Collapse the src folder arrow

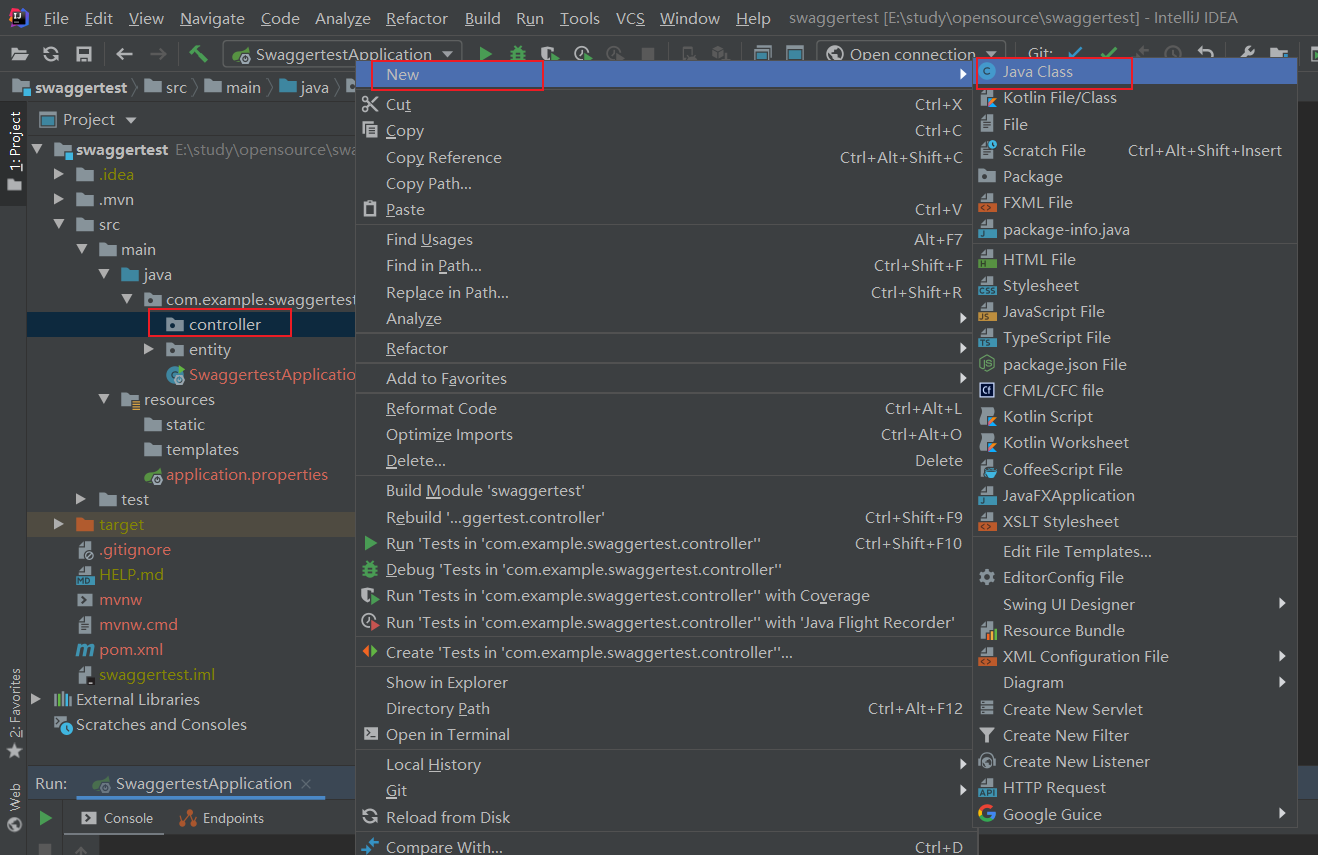60,225
